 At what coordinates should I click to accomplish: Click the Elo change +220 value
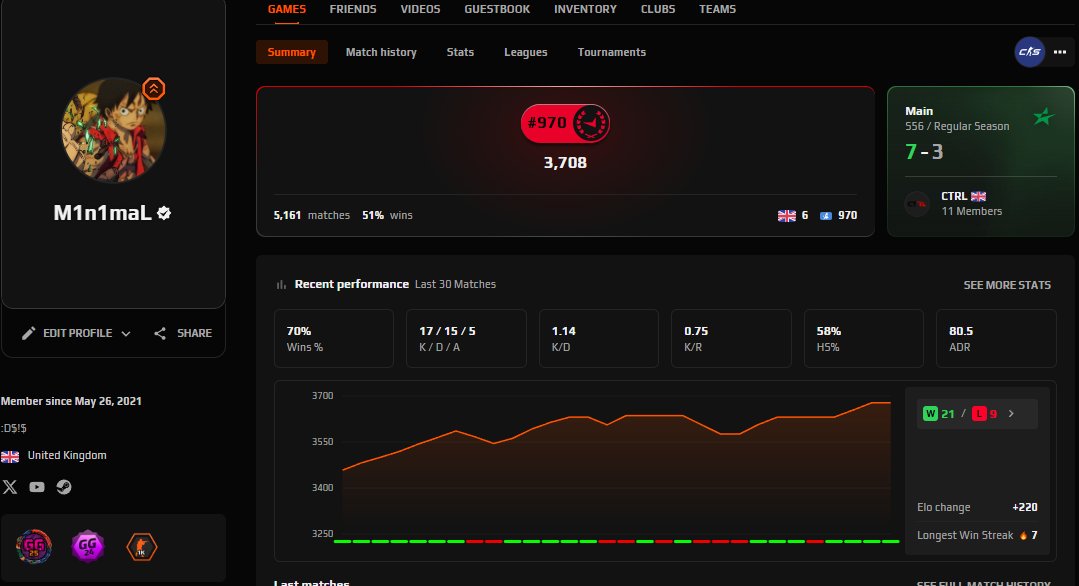pyautogui.click(x=1025, y=507)
